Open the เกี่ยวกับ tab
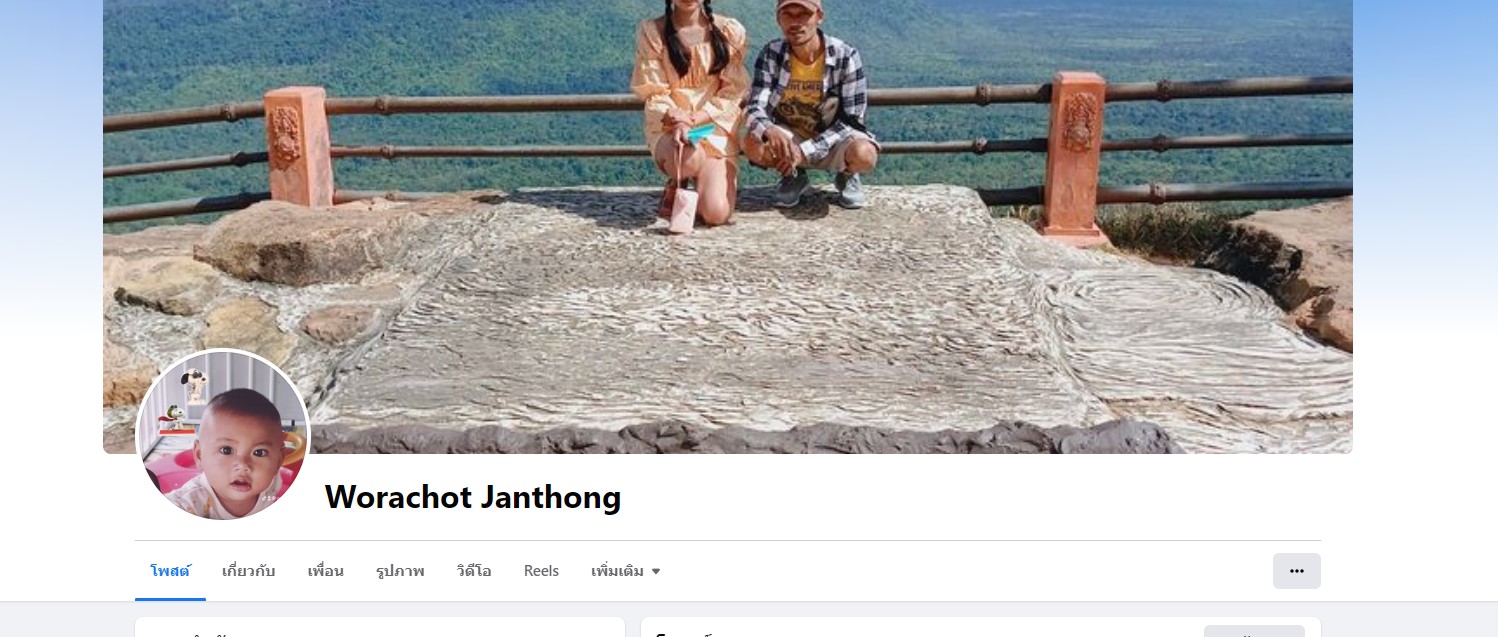 pos(248,571)
